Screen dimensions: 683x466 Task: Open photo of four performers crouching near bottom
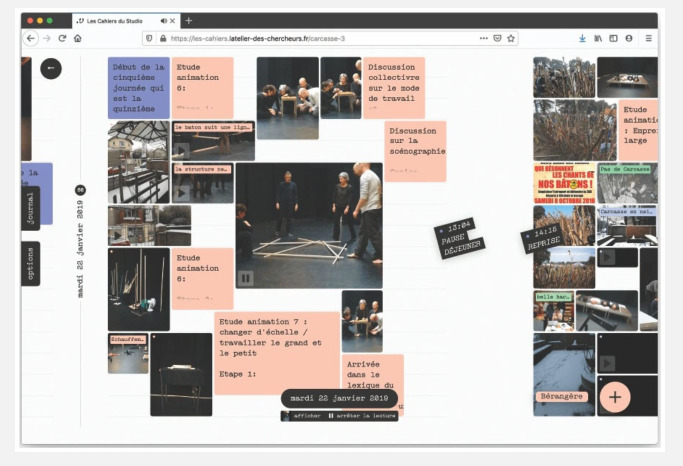(x=362, y=321)
